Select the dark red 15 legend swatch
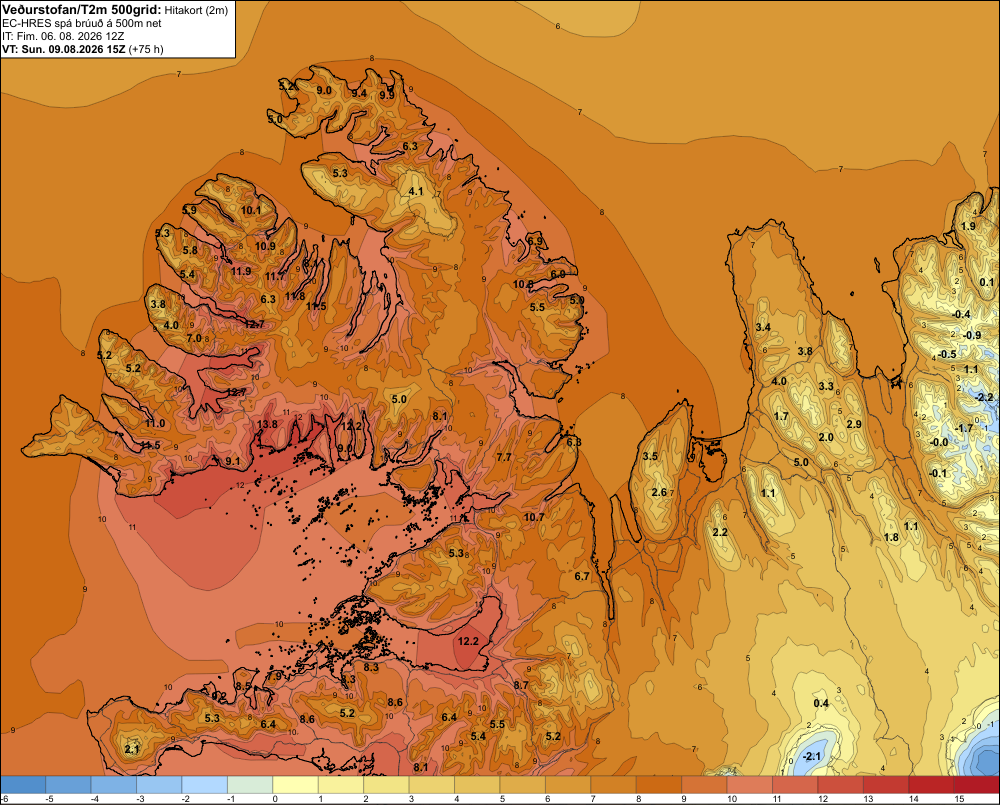 (976, 785)
